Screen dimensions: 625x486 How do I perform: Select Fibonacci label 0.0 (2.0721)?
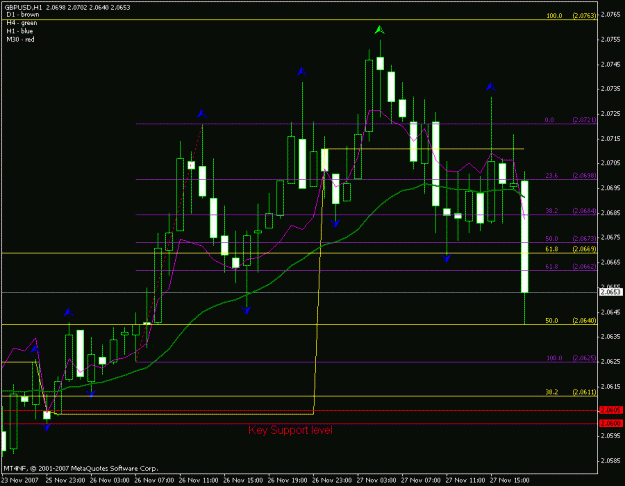570,120
